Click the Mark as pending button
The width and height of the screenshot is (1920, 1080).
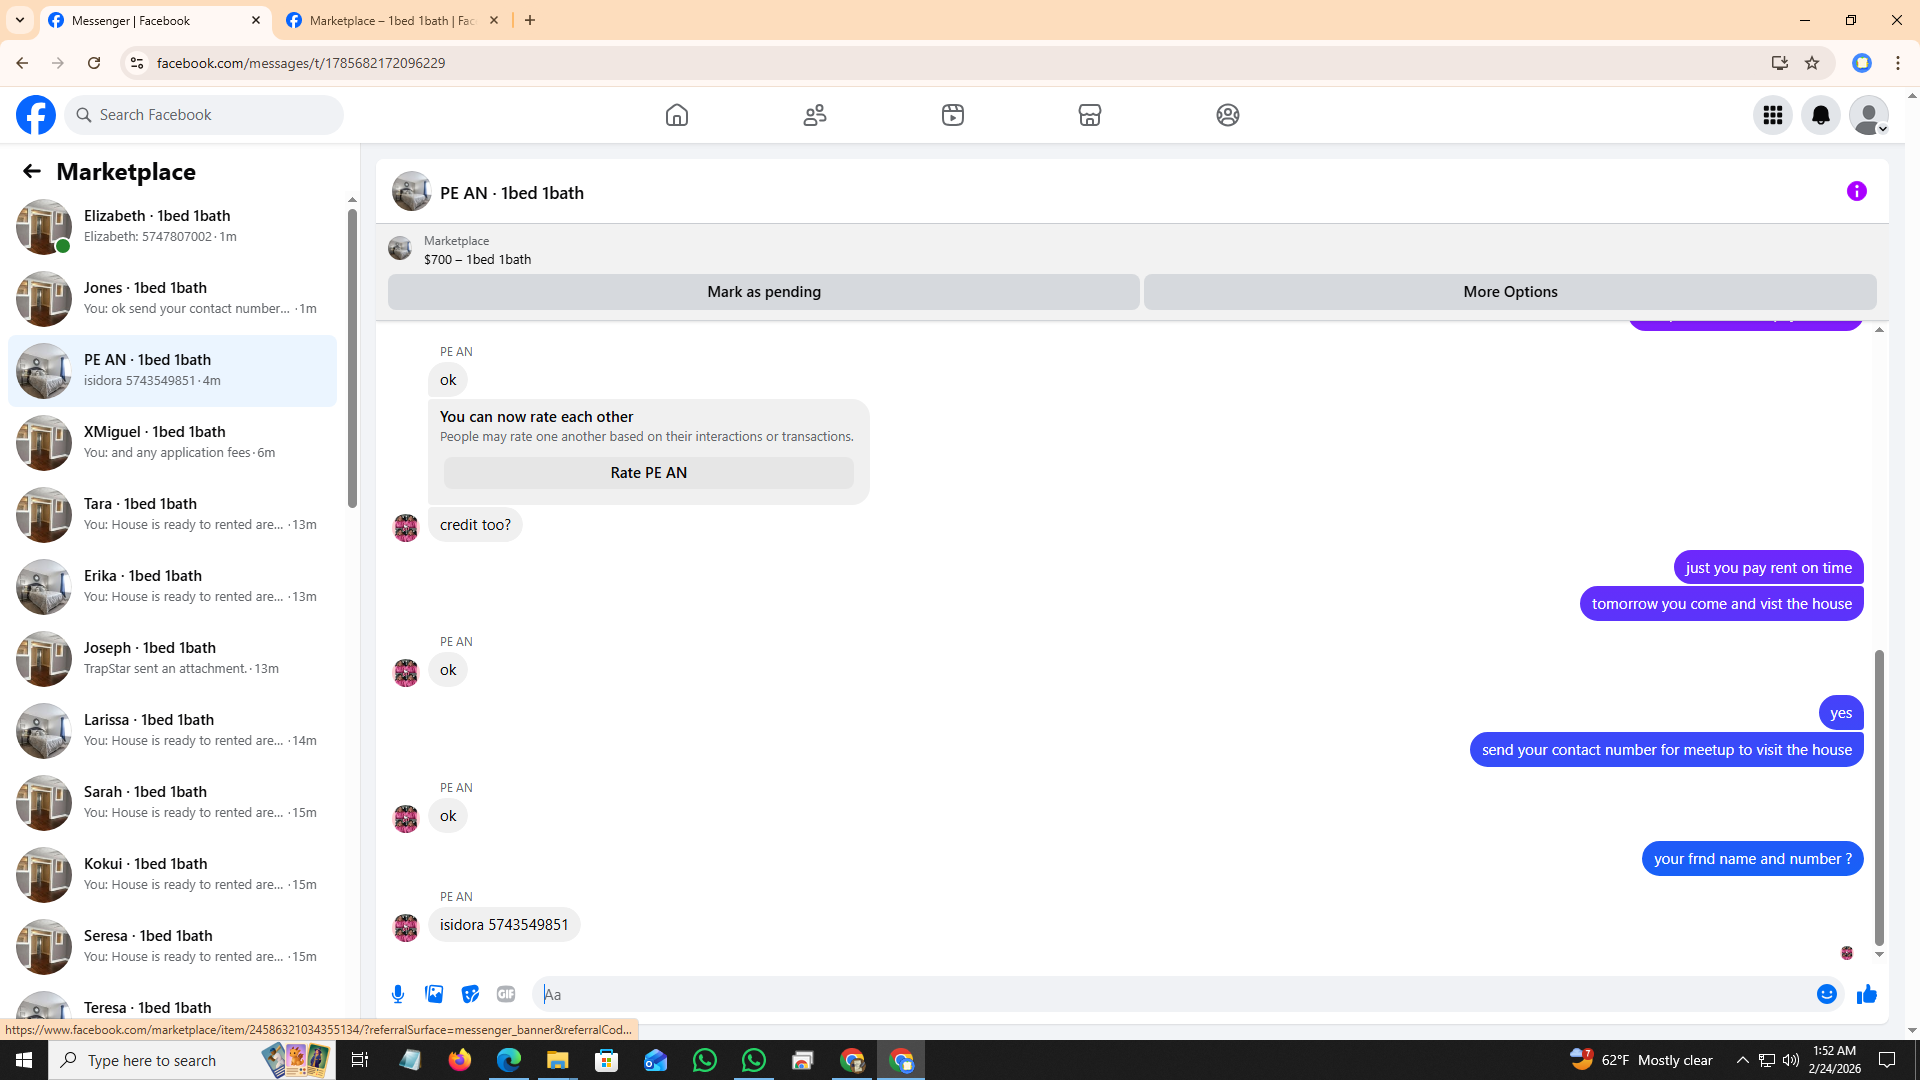763,292
